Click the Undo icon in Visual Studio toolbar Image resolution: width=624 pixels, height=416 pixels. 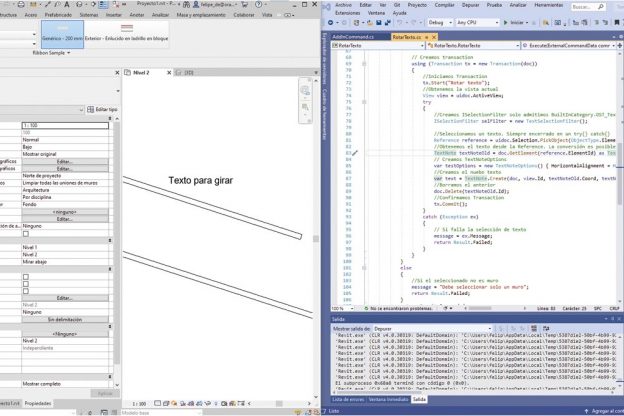pyautogui.click(x=400, y=23)
